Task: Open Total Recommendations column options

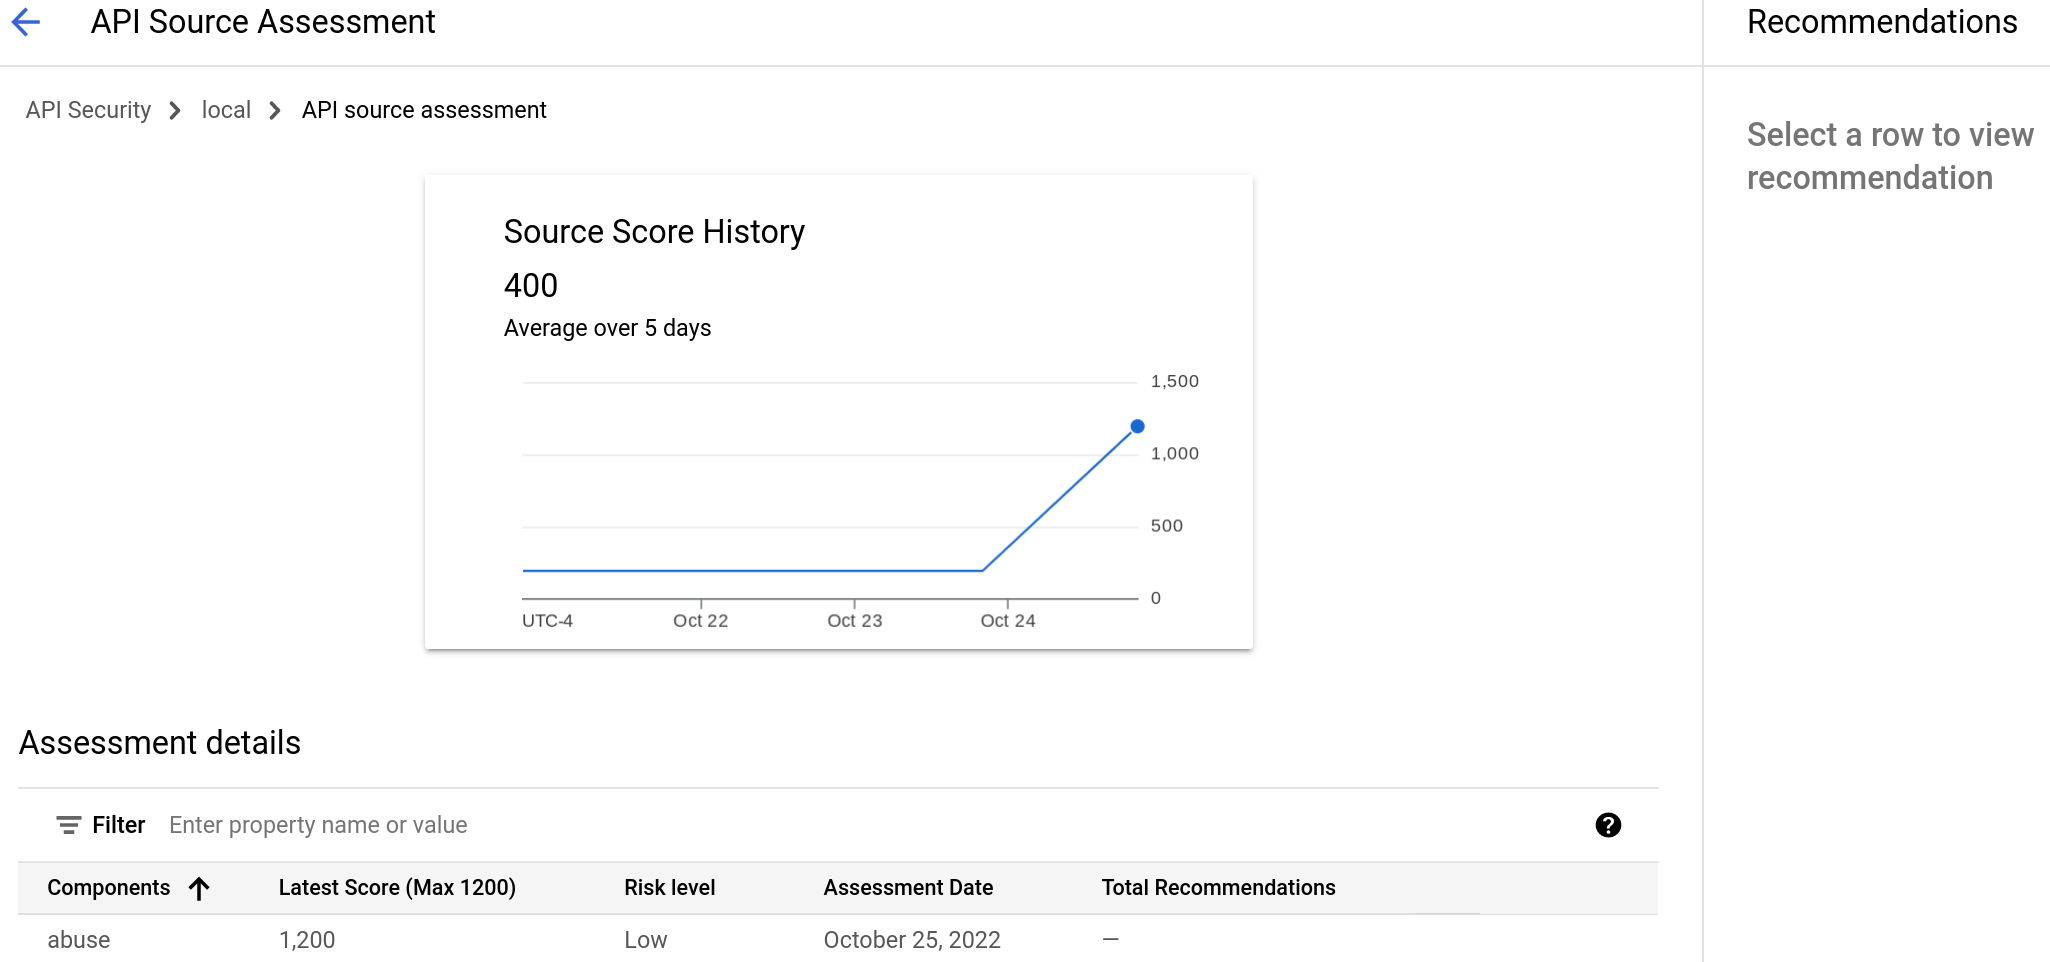Action: point(1218,887)
